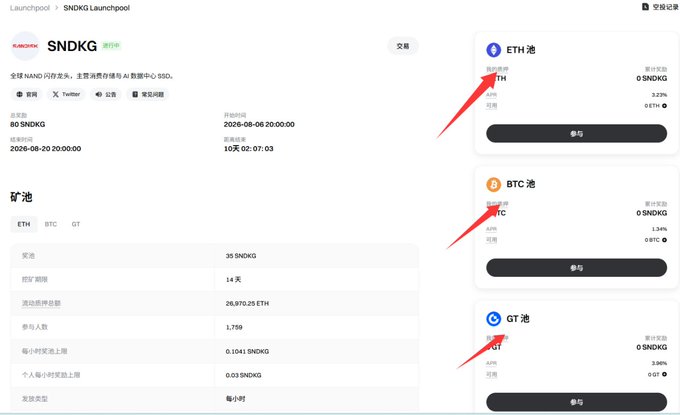Click the 每小时 distribution type cell
This screenshot has height=415, width=680.
click(x=235, y=399)
